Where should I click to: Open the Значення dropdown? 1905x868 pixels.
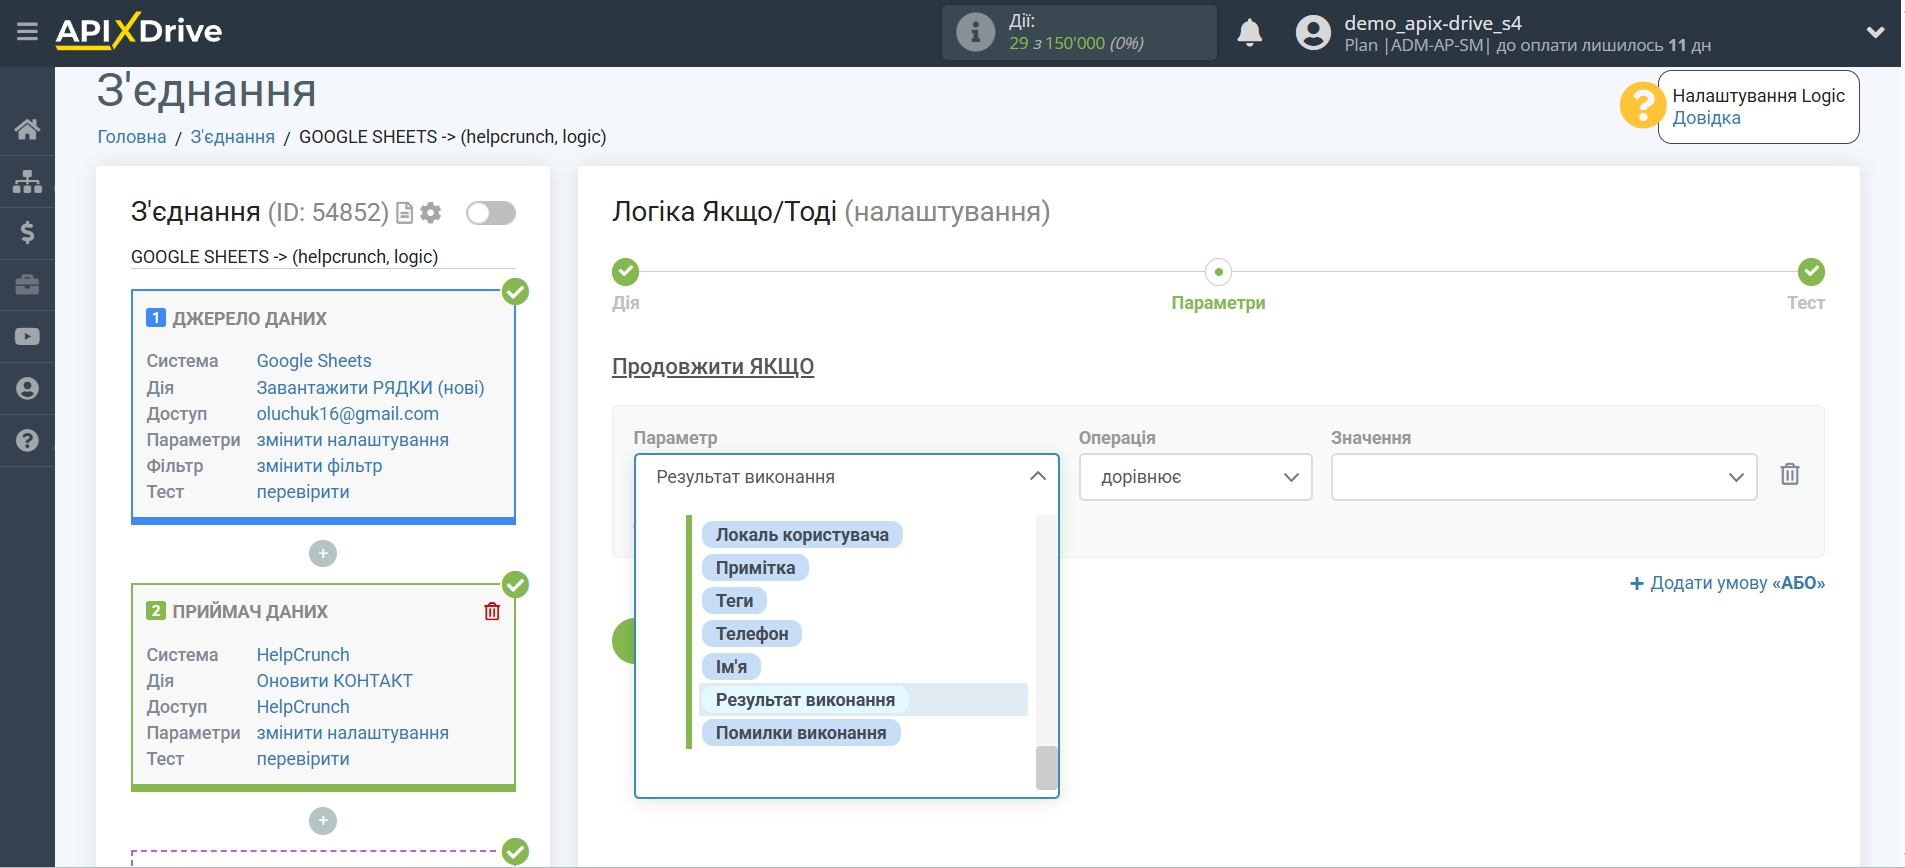tap(1543, 477)
